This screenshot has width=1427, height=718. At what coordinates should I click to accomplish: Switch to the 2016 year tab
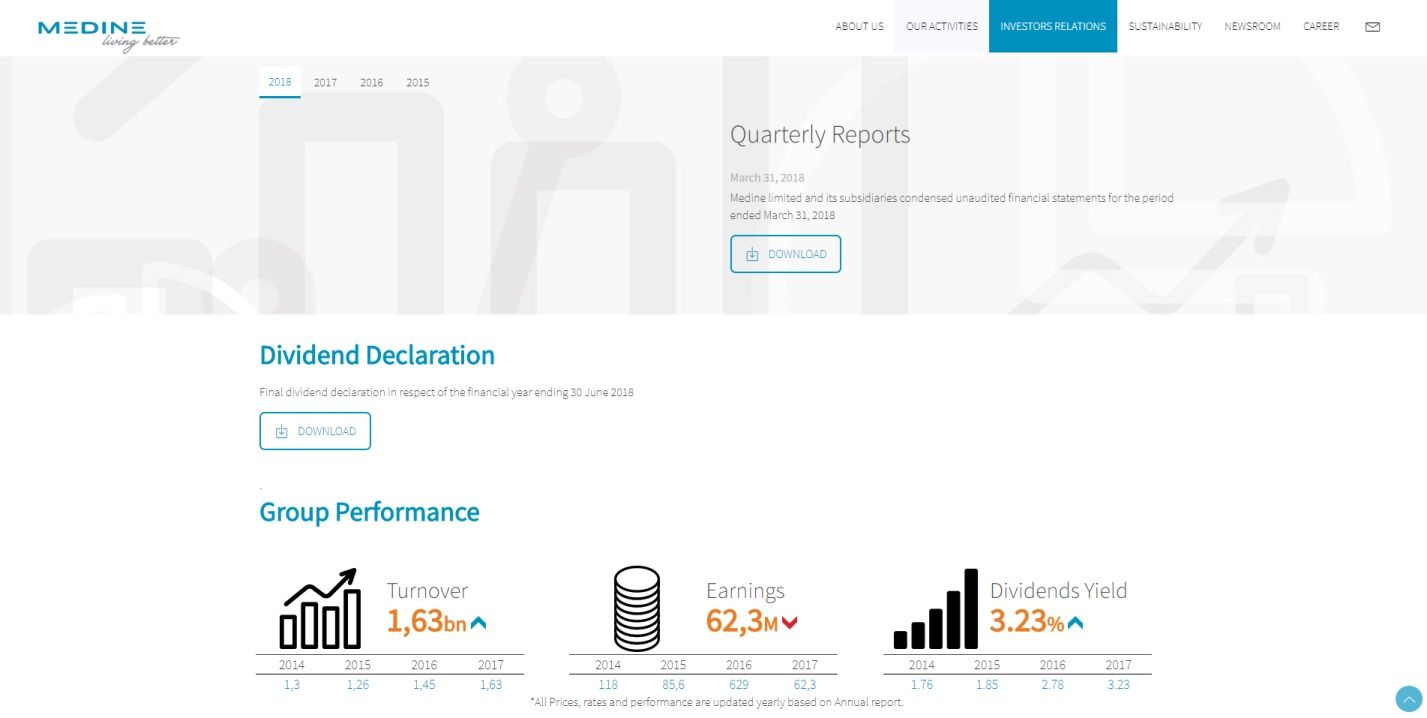pyautogui.click(x=371, y=82)
